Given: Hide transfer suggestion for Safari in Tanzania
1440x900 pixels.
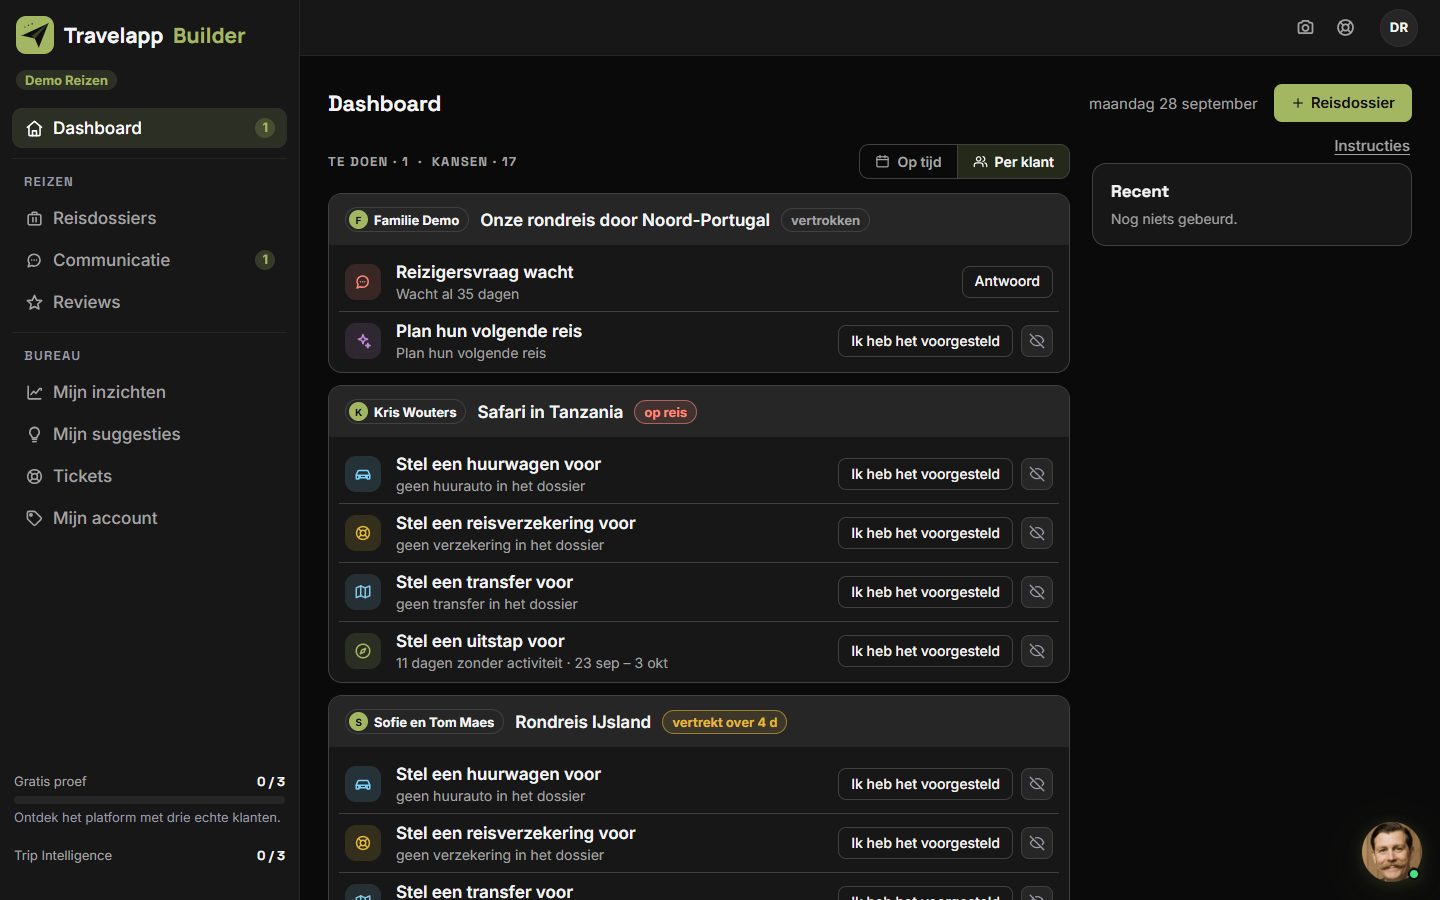Looking at the screenshot, I should [x=1037, y=592].
